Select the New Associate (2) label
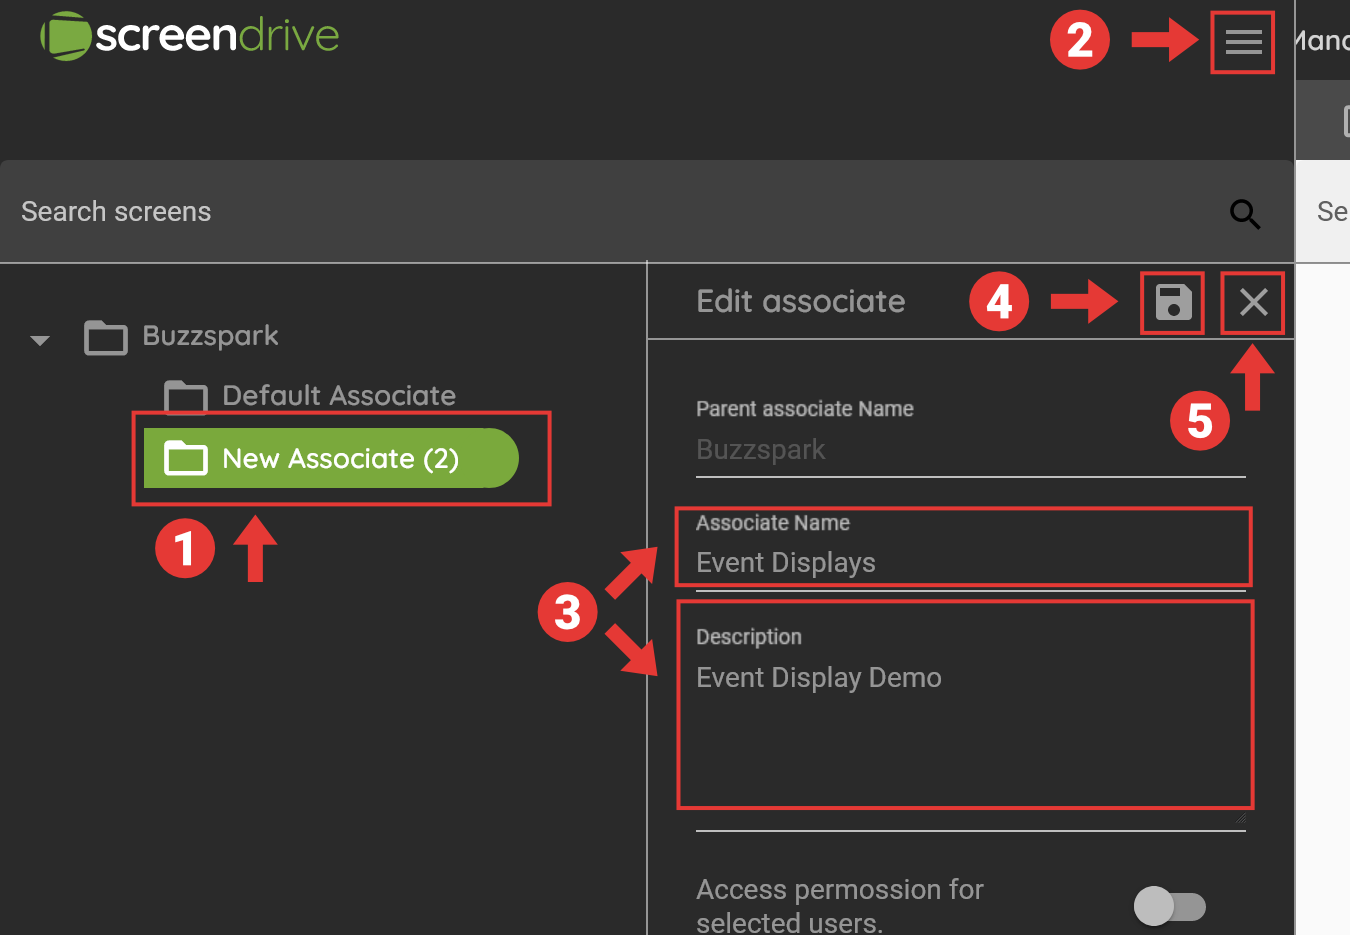 click(340, 459)
